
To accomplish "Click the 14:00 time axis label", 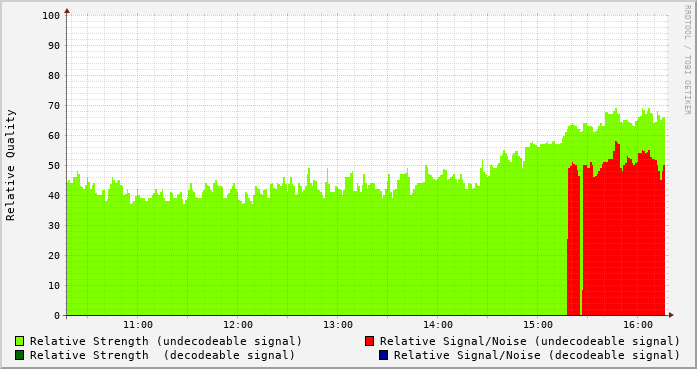I will coord(438,325).
